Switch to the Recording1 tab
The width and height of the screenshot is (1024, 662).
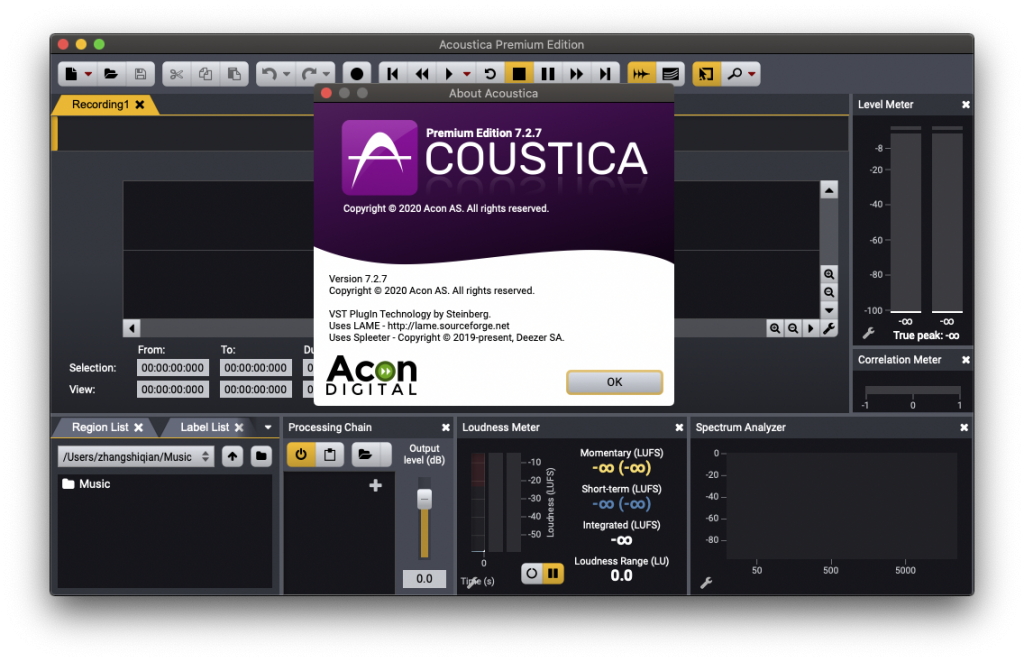coord(100,104)
